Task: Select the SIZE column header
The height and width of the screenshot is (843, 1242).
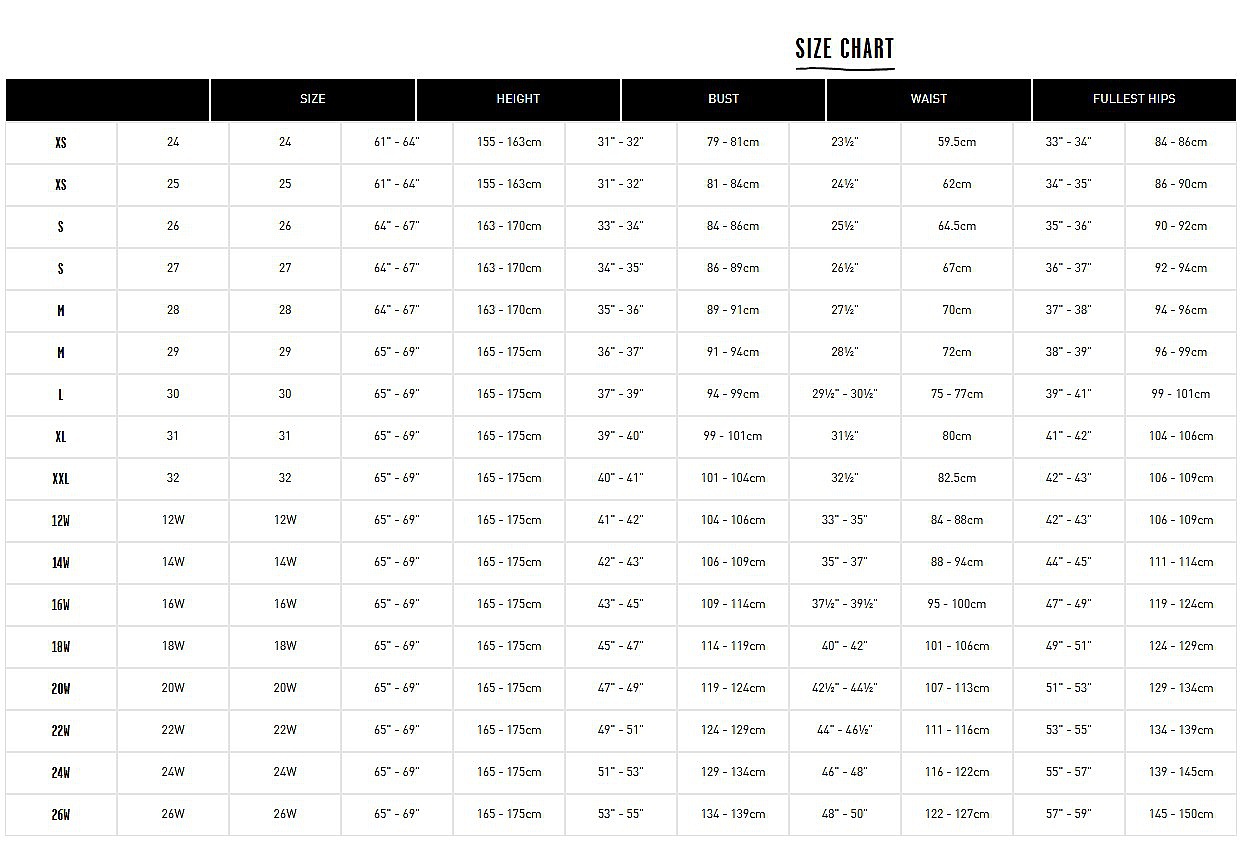Action: pyautogui.click(x=313, y=99)
